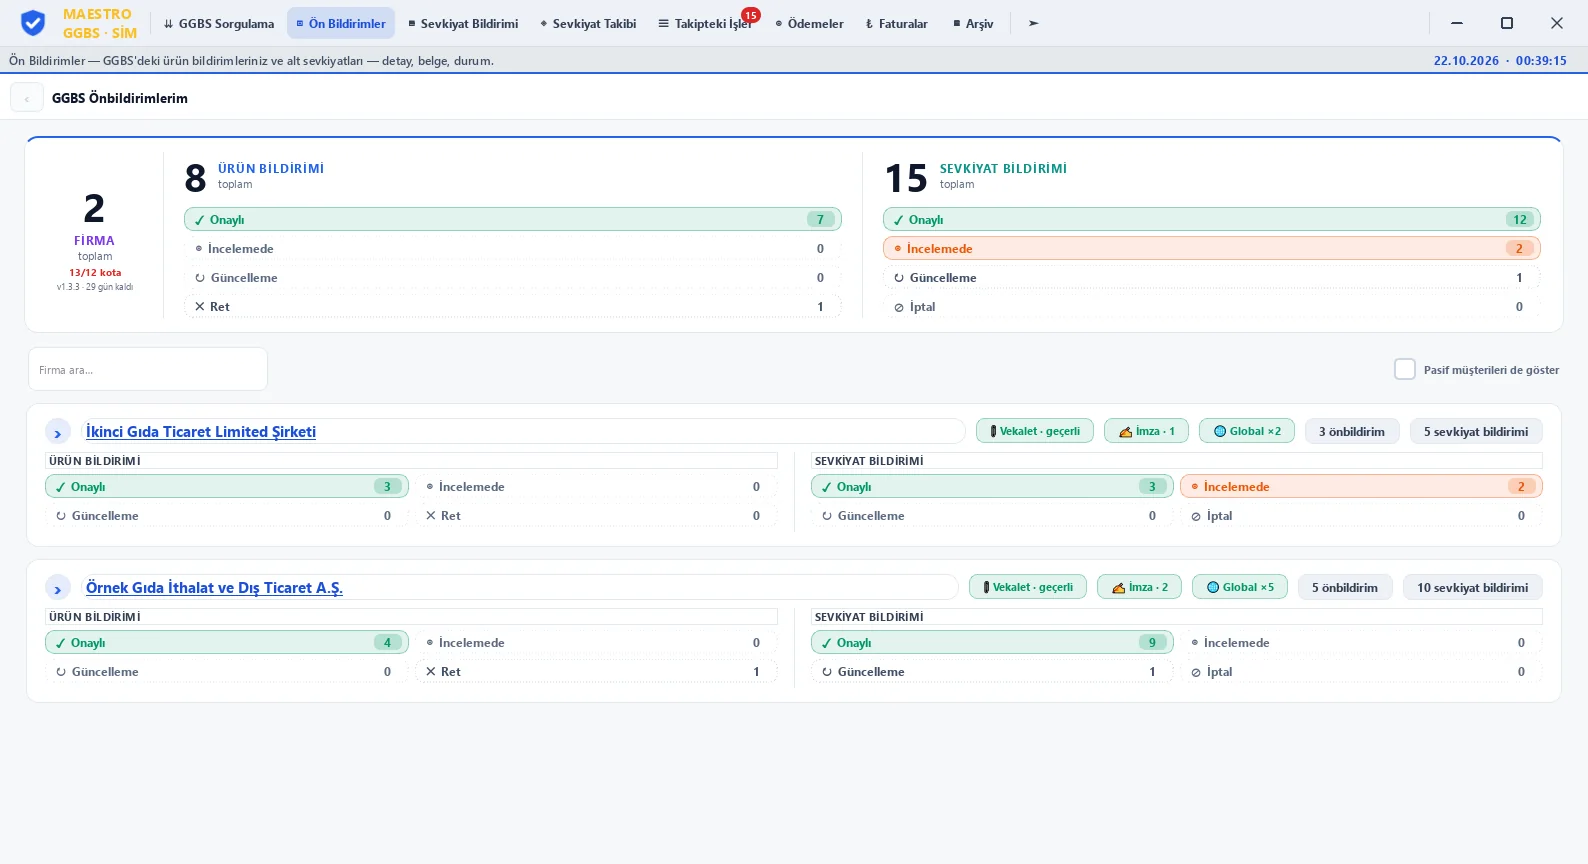Click Global ×5 badge

point(1240,587)
